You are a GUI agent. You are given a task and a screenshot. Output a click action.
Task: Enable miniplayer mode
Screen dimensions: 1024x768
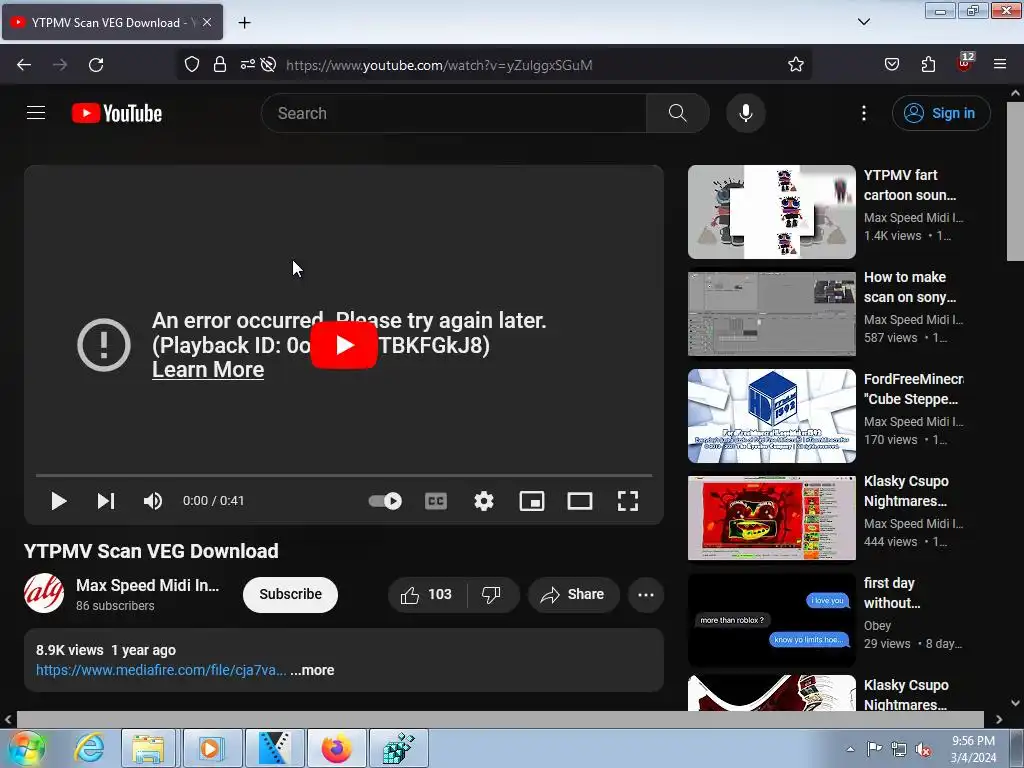[532, 501]
